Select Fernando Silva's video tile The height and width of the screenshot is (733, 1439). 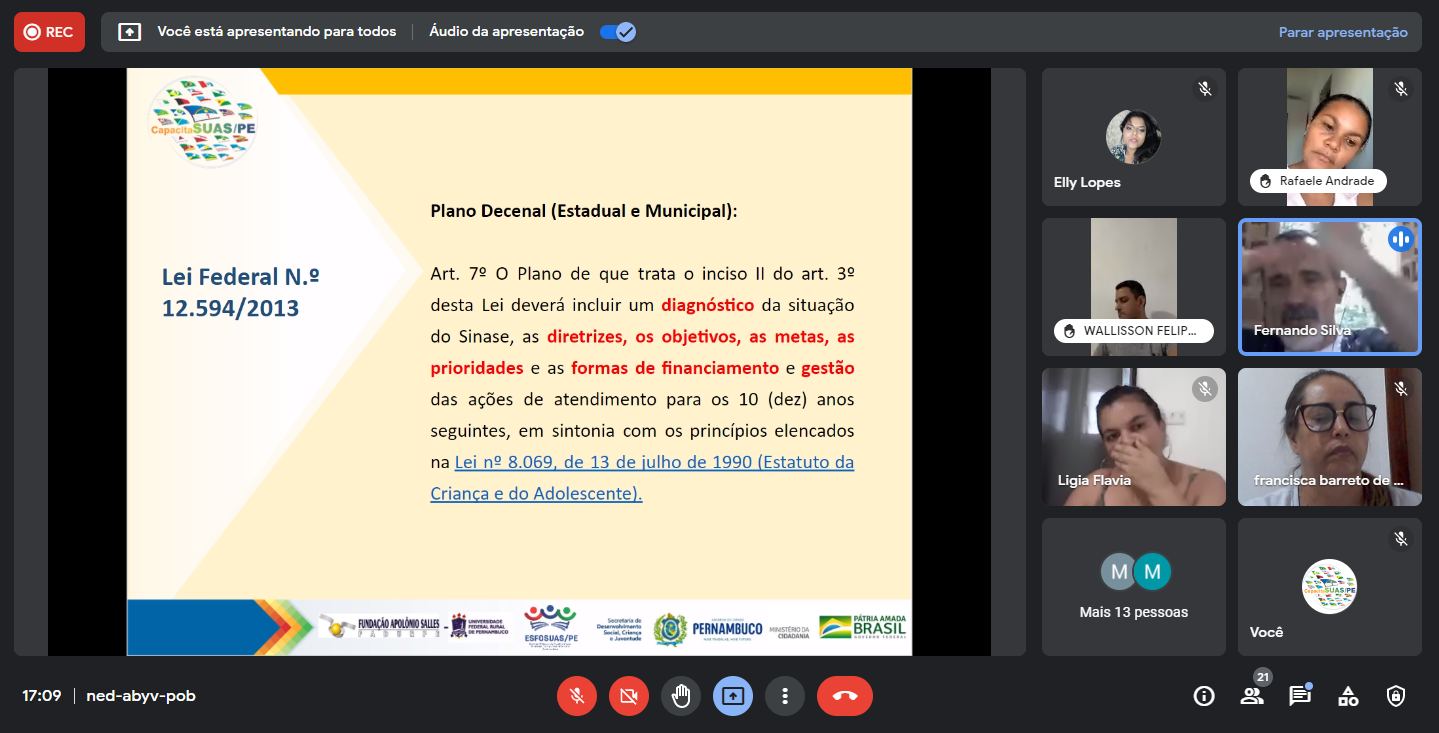tap(1329, 287)
